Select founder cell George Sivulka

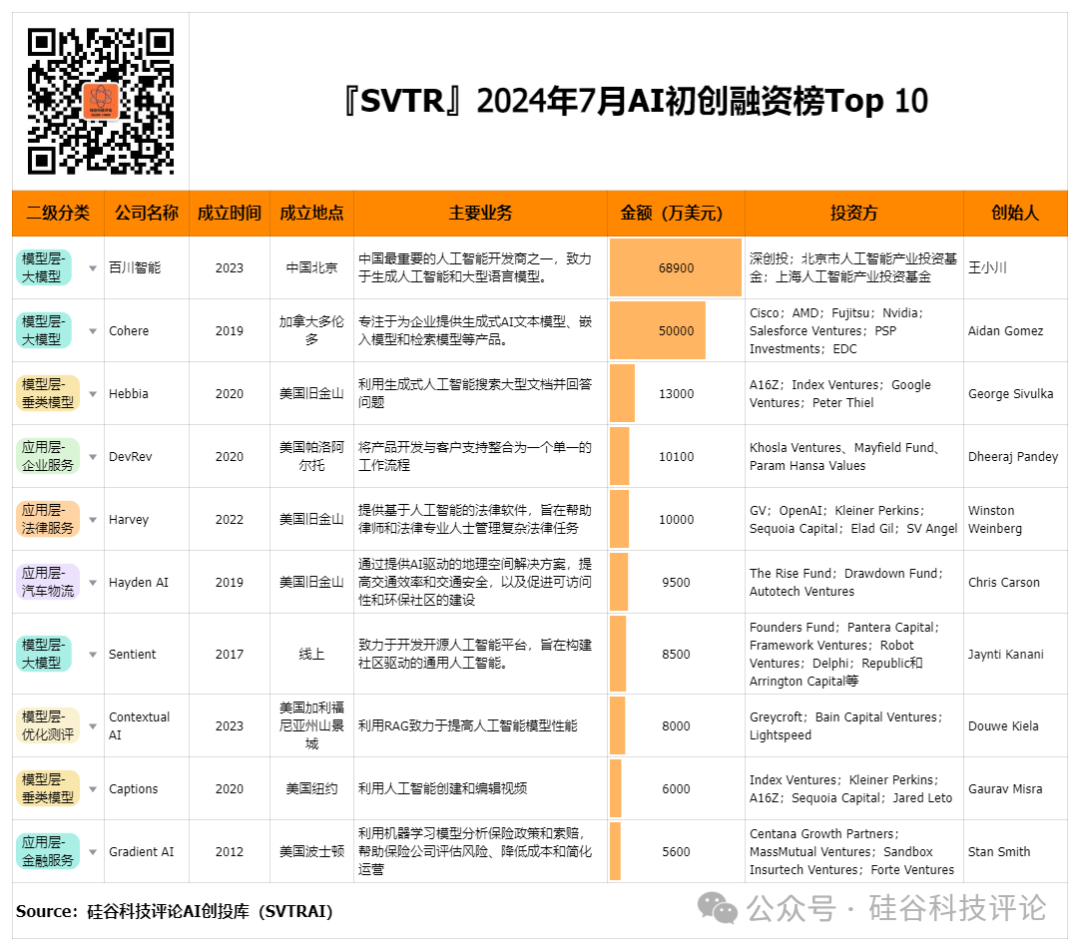tap(1015, 394)
